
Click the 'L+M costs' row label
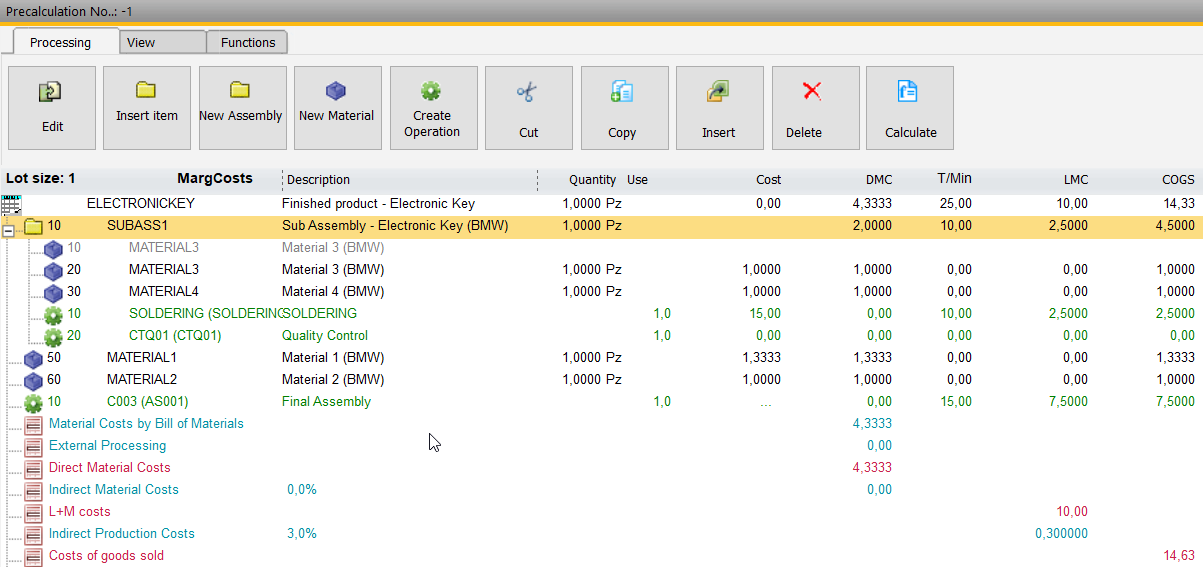80,512
